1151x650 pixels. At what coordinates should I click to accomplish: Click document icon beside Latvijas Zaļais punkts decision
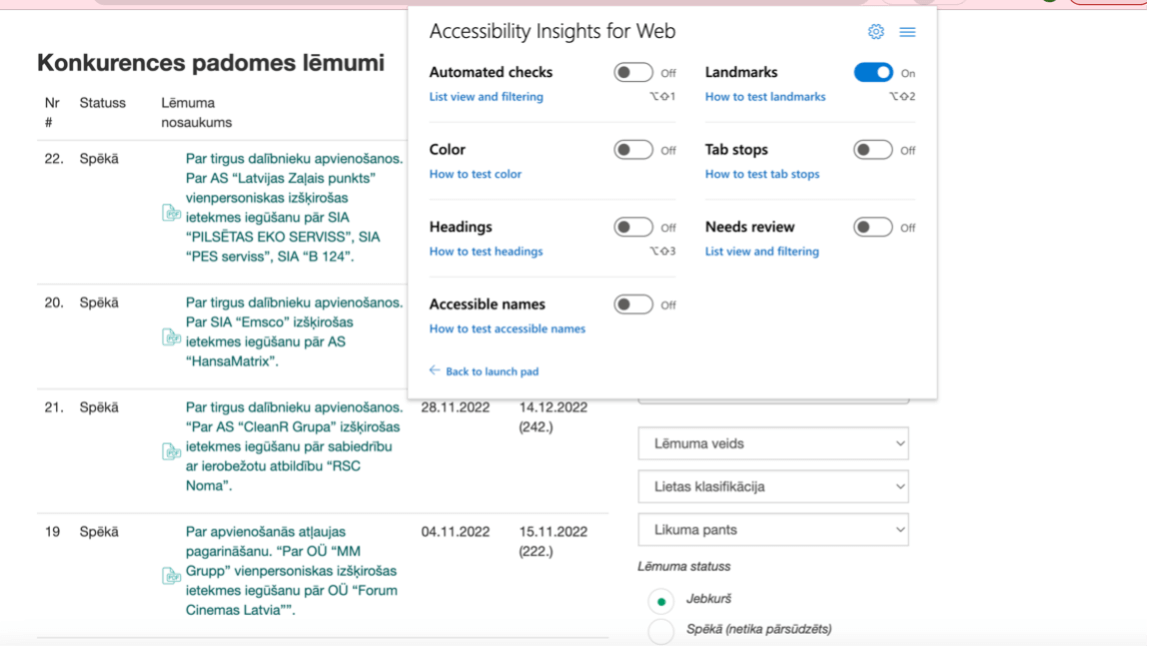pos(171,212)
